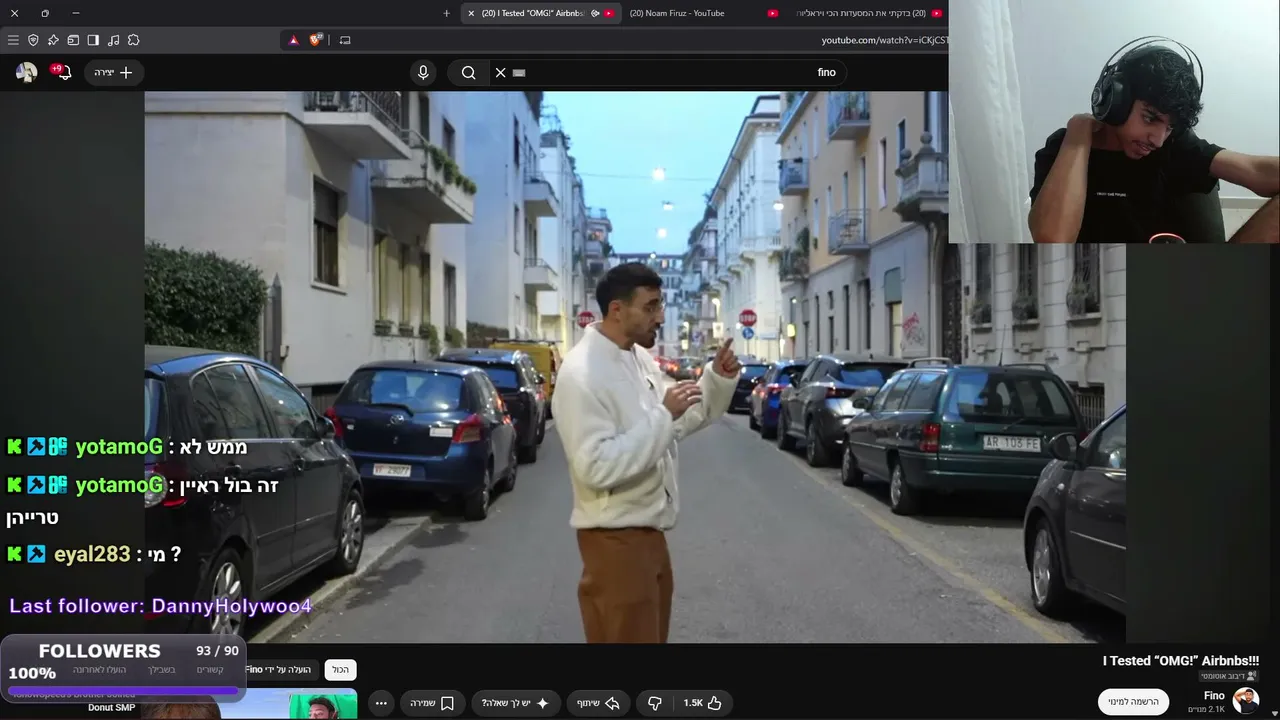Screen dimensions: 1280x720
Task: Select the first white filter chip beside the Fino chip
Action: (x=340, y=670)
